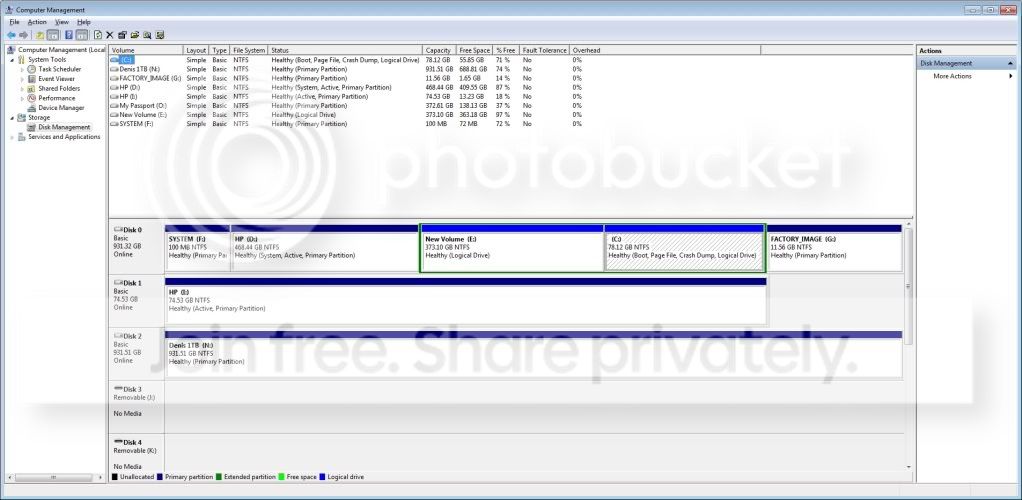Click More Actions in the Actions pane
This screenshot has height=500, width=1022.
pyautogui.click(x=952, y=76)
